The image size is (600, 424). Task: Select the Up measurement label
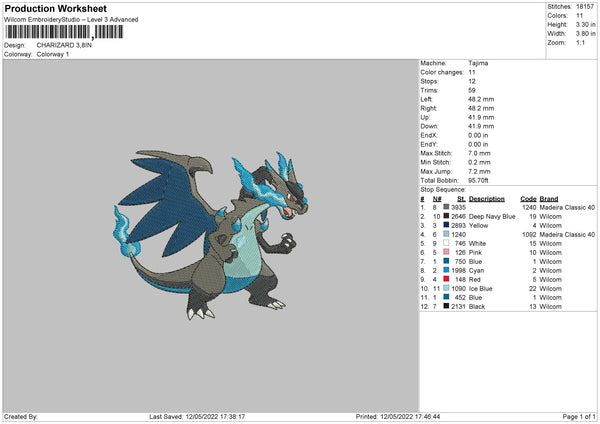[x=425, y=117]
